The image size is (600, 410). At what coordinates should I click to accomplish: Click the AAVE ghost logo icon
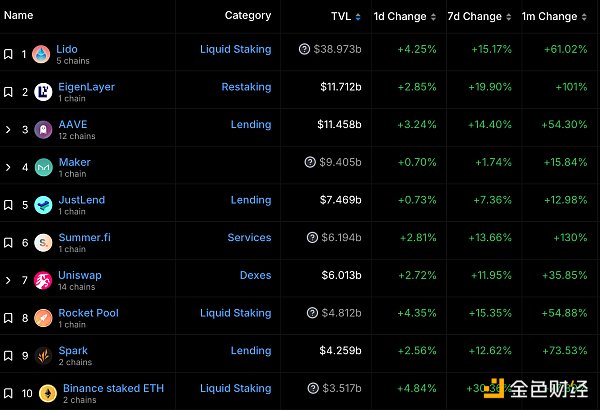tap(44, 129)
